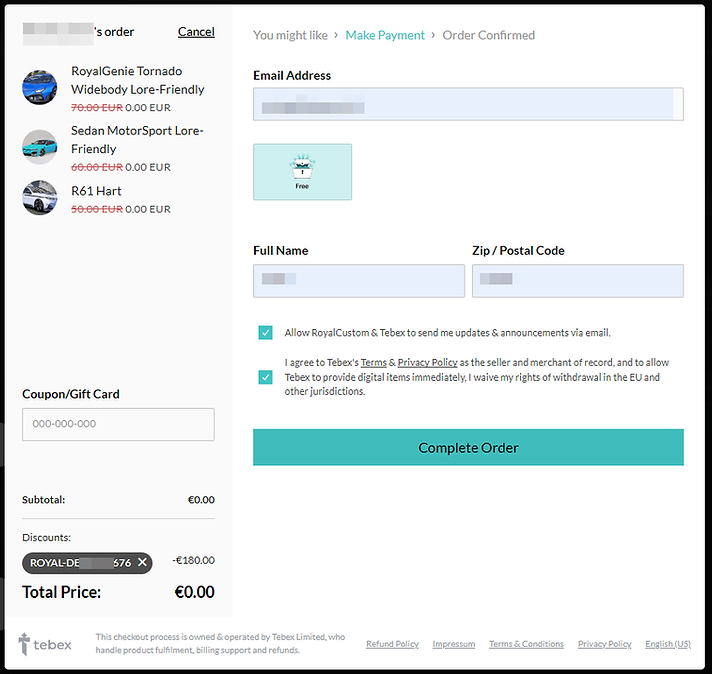Focus the Zip / Postal Code field
Screen dimensions: 712x674
click(x=578, y=281)
